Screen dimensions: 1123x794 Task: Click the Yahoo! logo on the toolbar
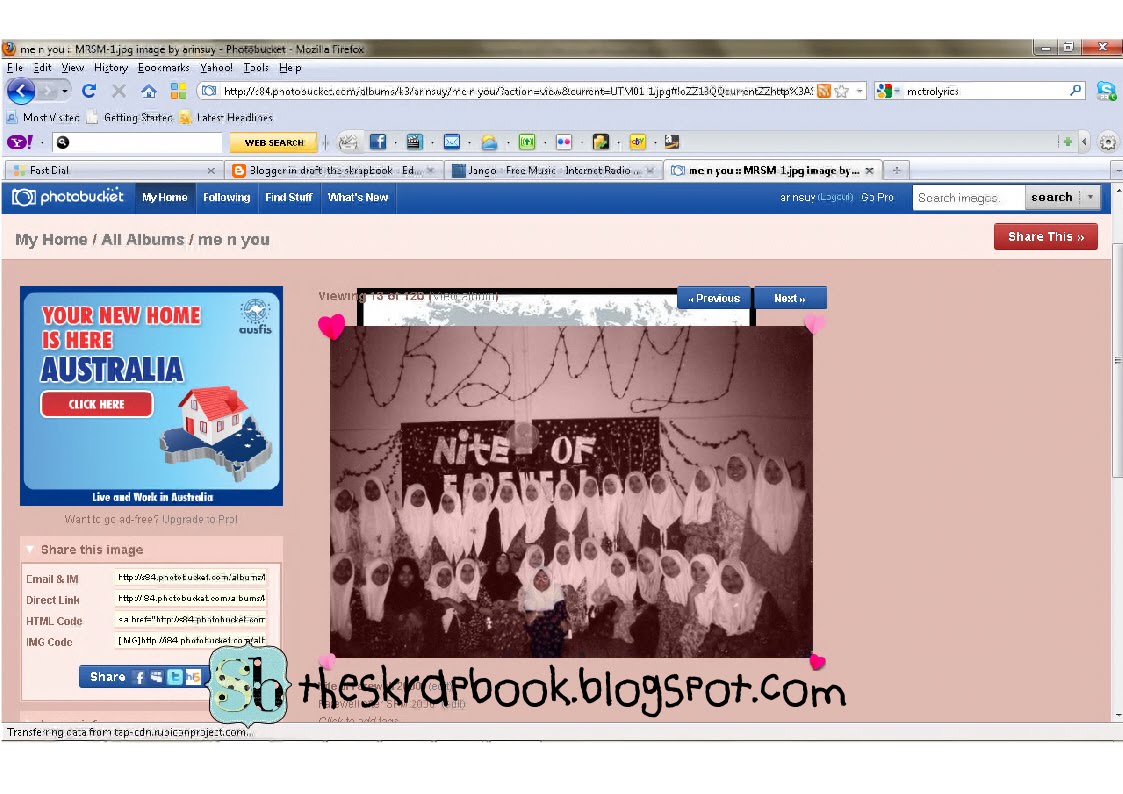tap(19, 142)
